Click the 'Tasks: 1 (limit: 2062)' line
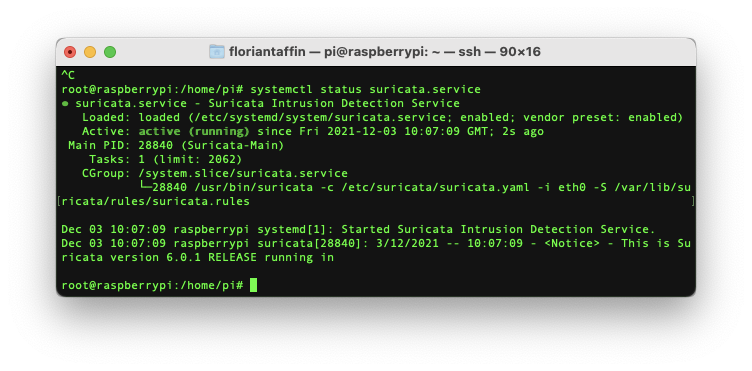The height and width of the screenshot is (371, 752). (165, 159)
